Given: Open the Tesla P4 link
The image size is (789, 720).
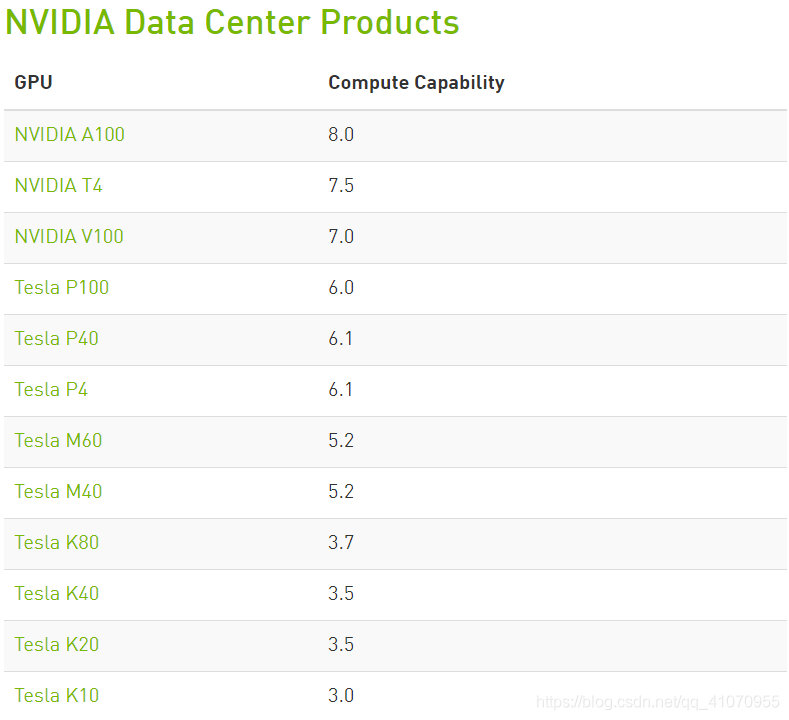Looking at the screenshot, I should point(51,389).
